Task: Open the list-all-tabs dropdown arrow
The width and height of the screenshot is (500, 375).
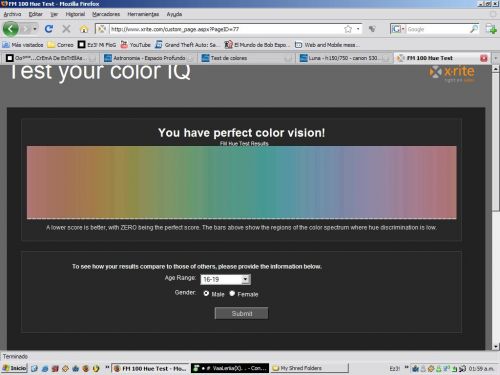Action: click(496, 58)
